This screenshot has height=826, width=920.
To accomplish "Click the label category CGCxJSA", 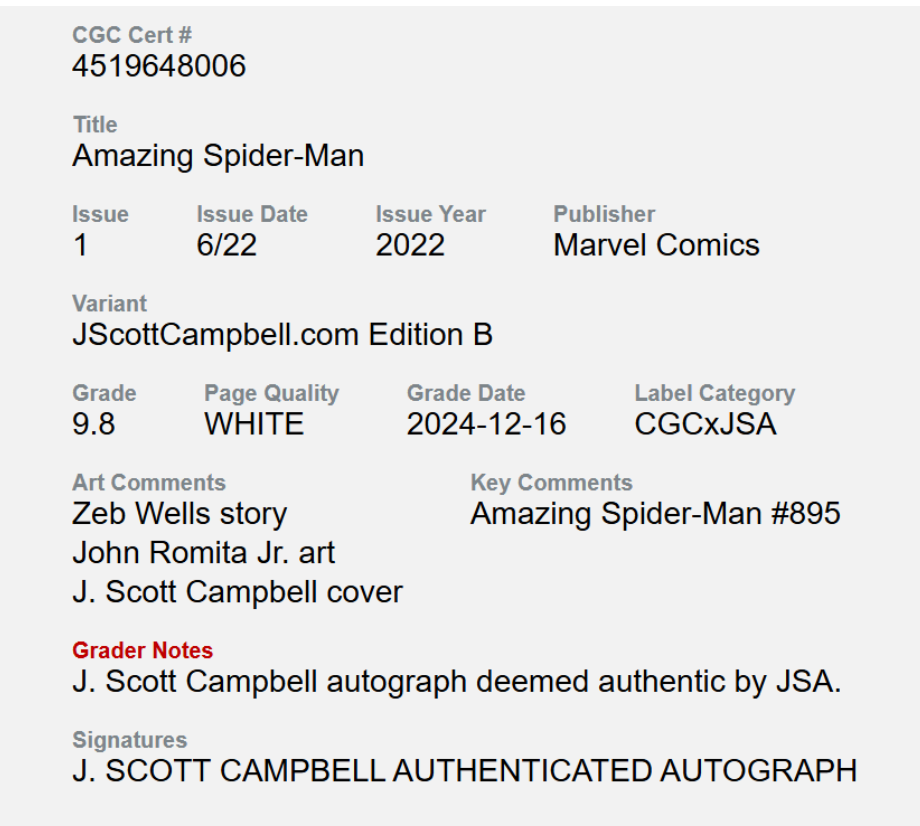I will pyautogui.click(x=705, y=425).
